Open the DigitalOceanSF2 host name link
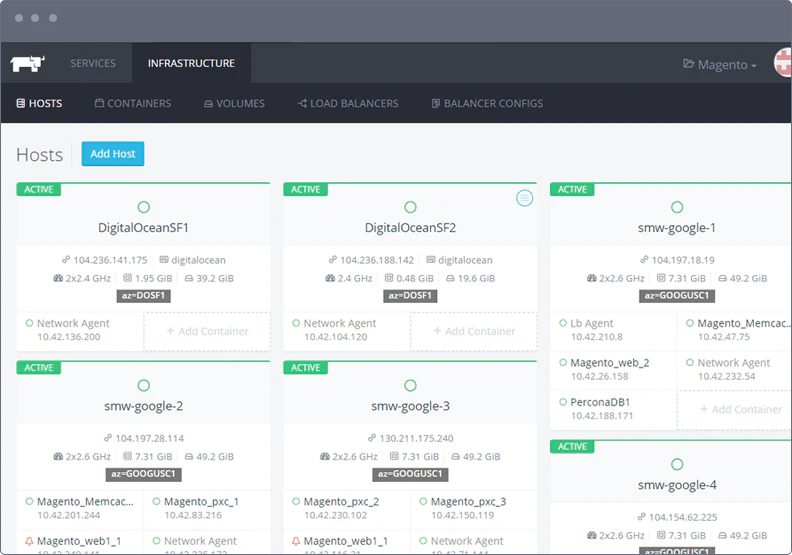The image size is (792, 555). point(410,228)
